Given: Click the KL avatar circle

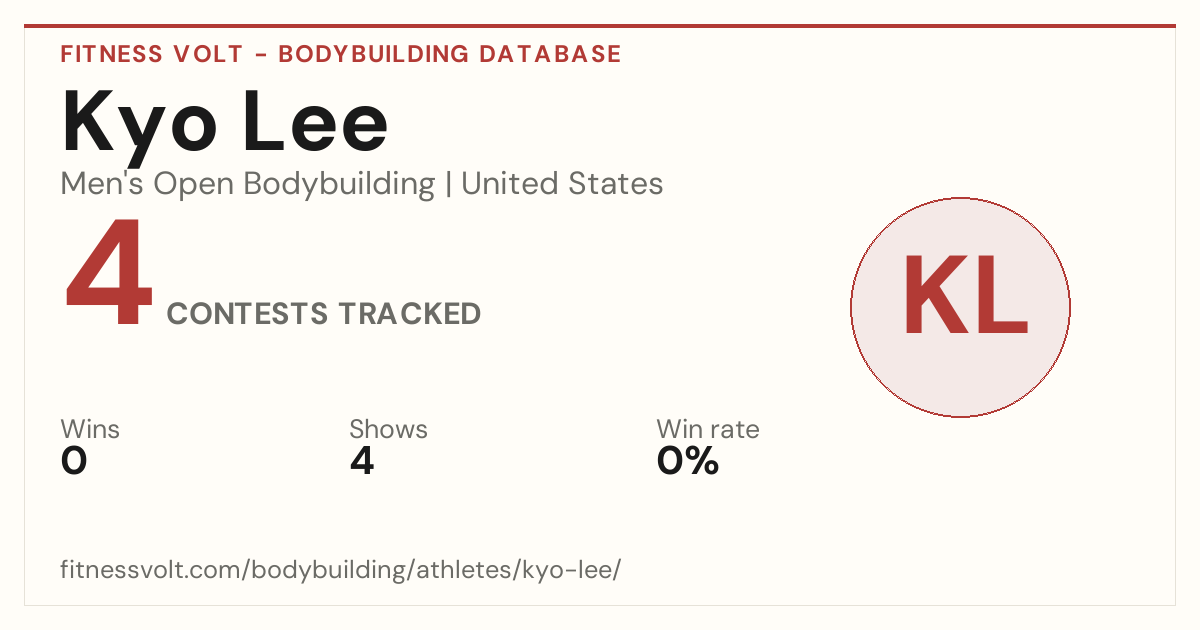Looking at the screenshot, I should tap(960, 307).
